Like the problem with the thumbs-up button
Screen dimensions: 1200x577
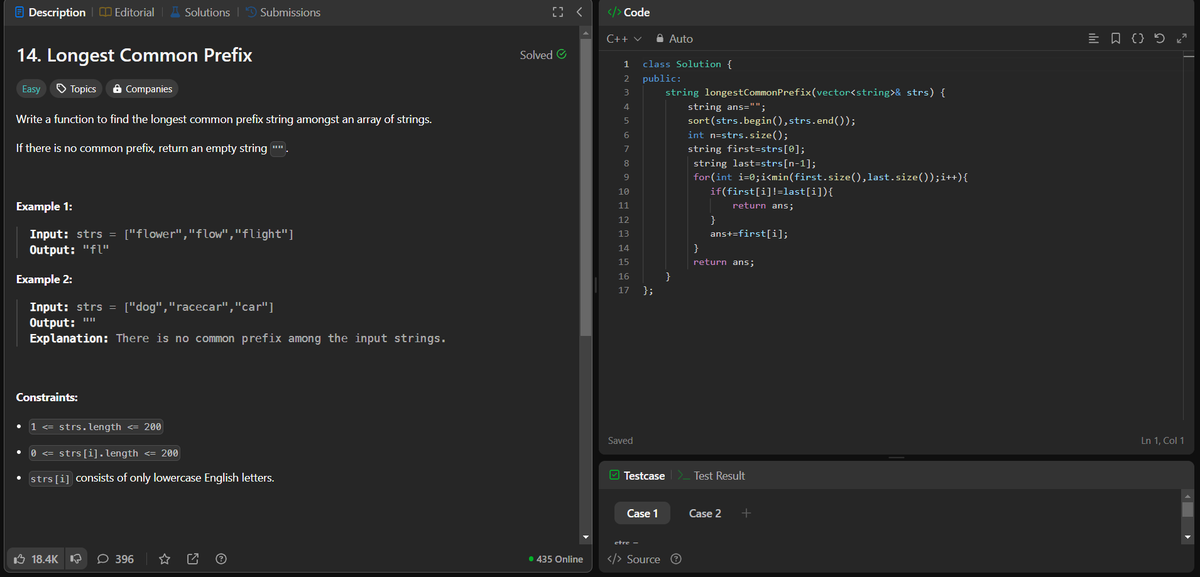(36, 559)
